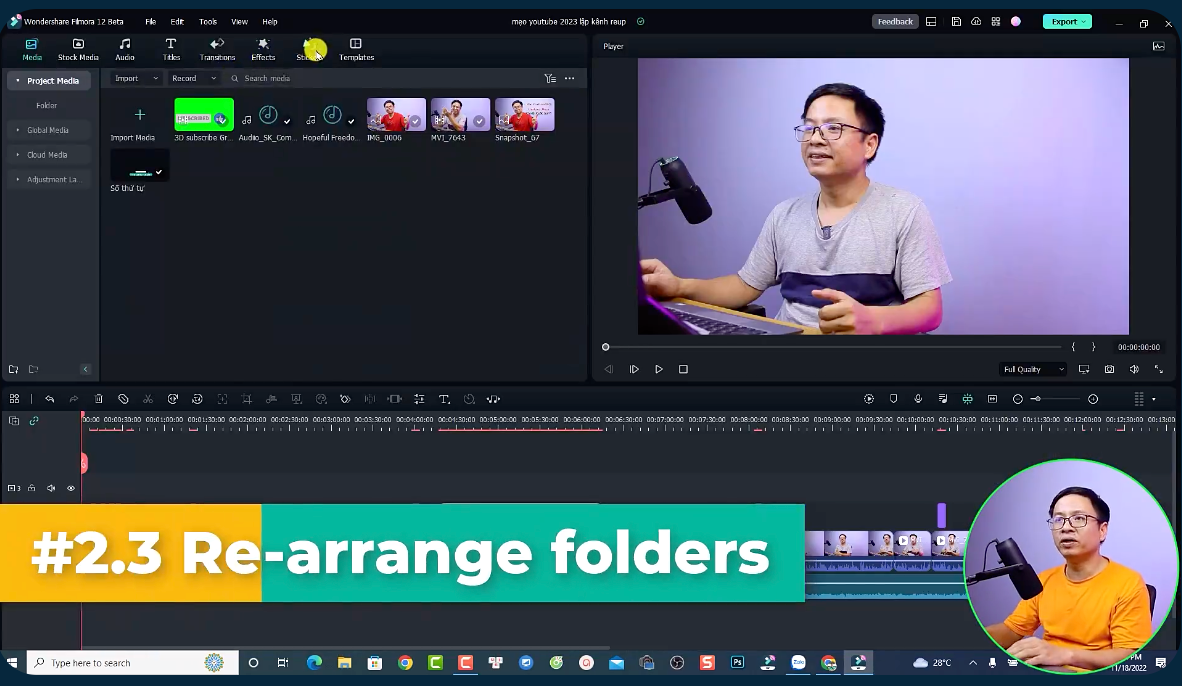Screen dimensions: 1182x686
Task: Click the text T tool icon
Action: [x=444, y=399]
